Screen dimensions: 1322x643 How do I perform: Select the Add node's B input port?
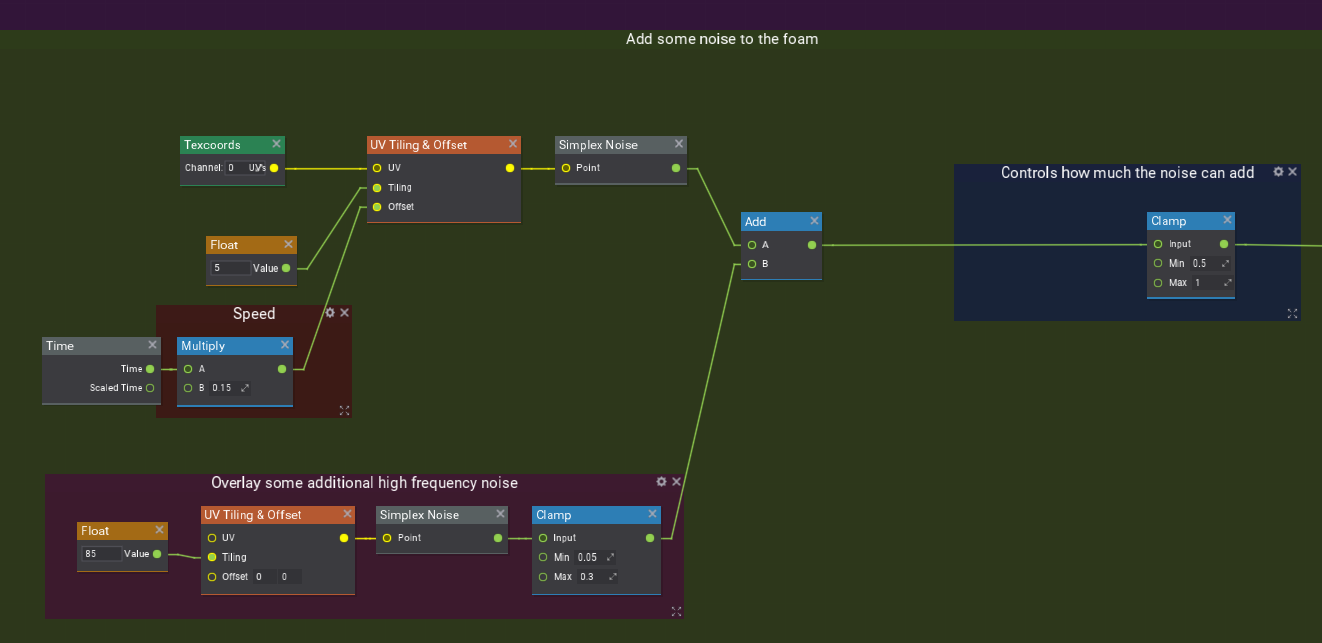[751, 264]
